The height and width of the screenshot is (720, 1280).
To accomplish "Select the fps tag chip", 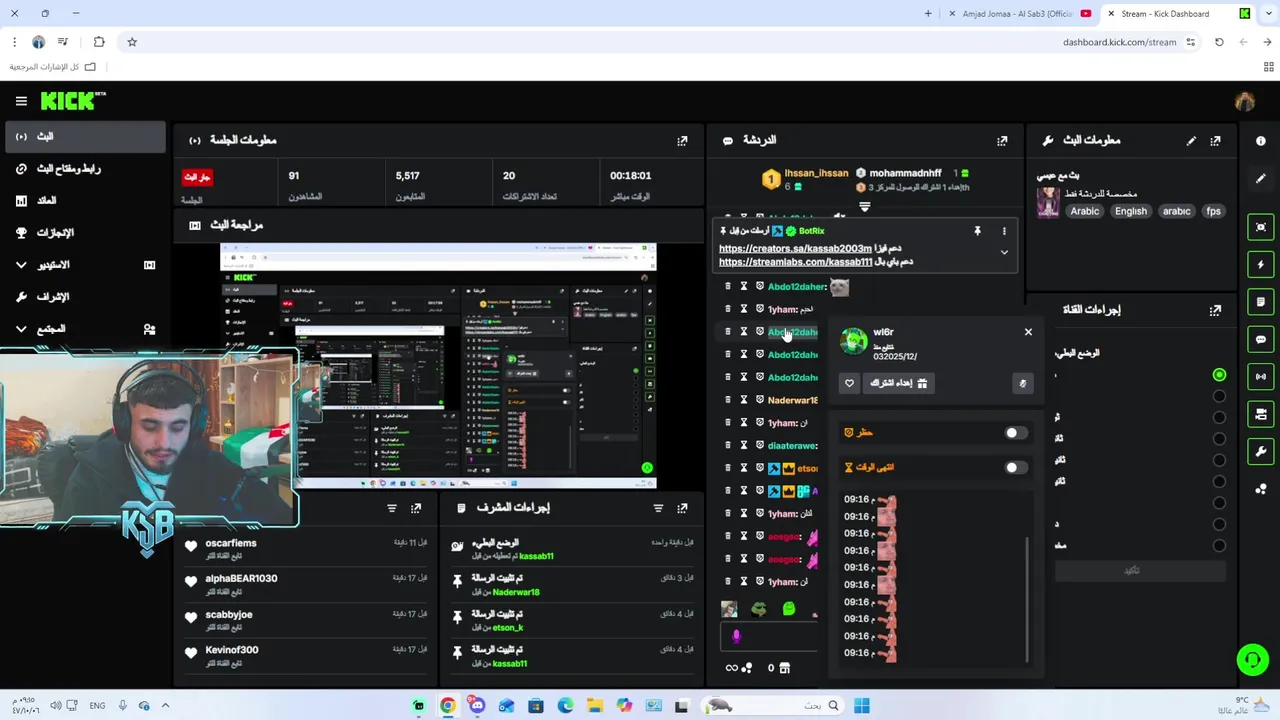I will [x=1213, y=211].
